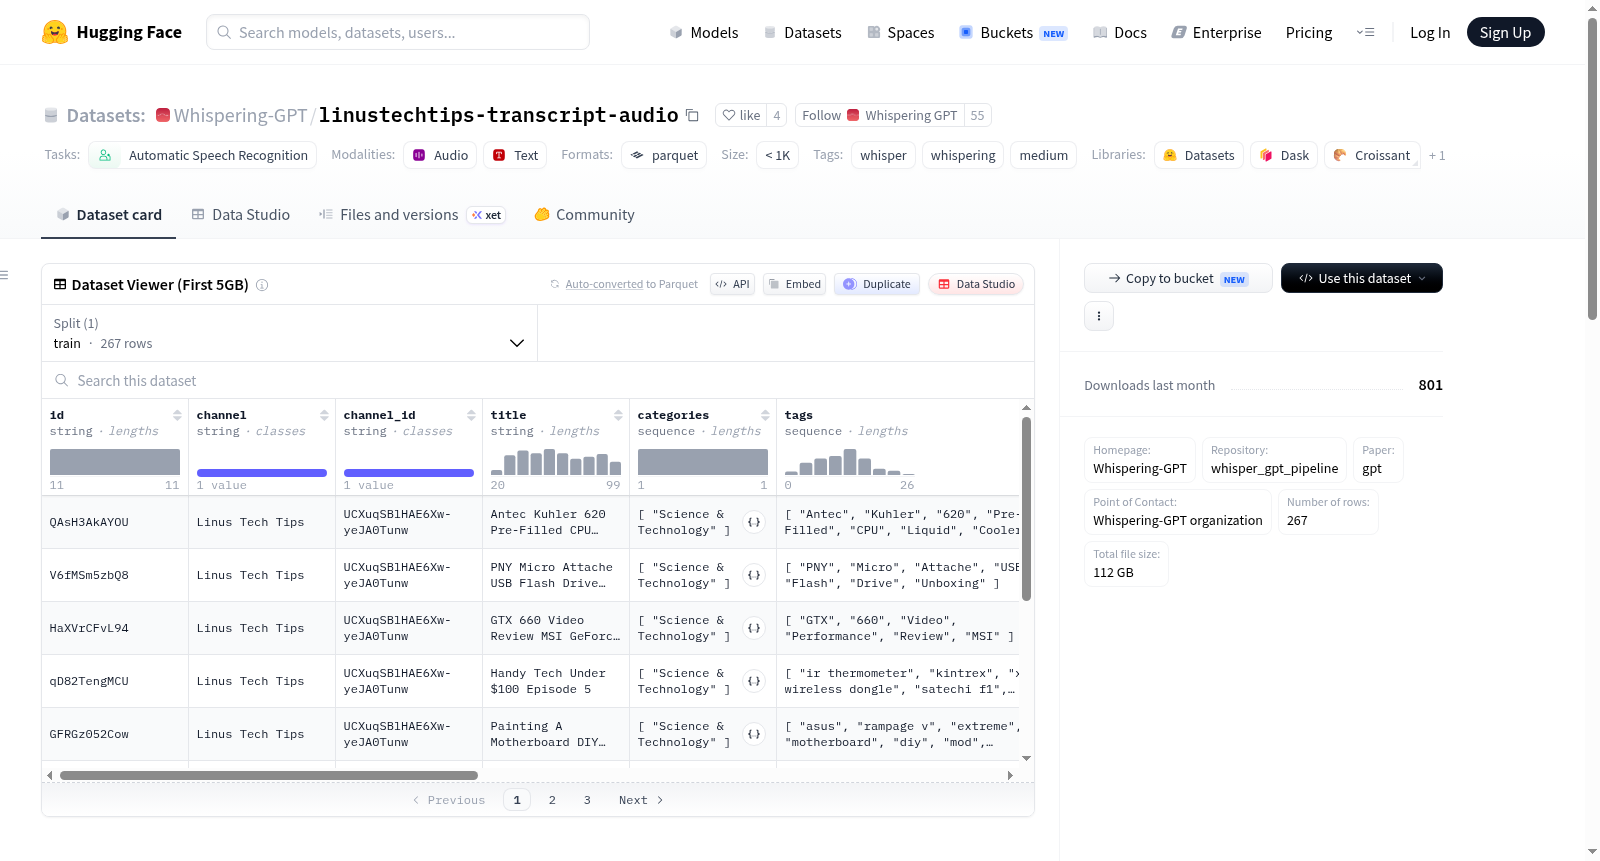Open the page sidebar hamburger icon
Viewport: 1600px width, 861px height.
(x=4, y=275)
